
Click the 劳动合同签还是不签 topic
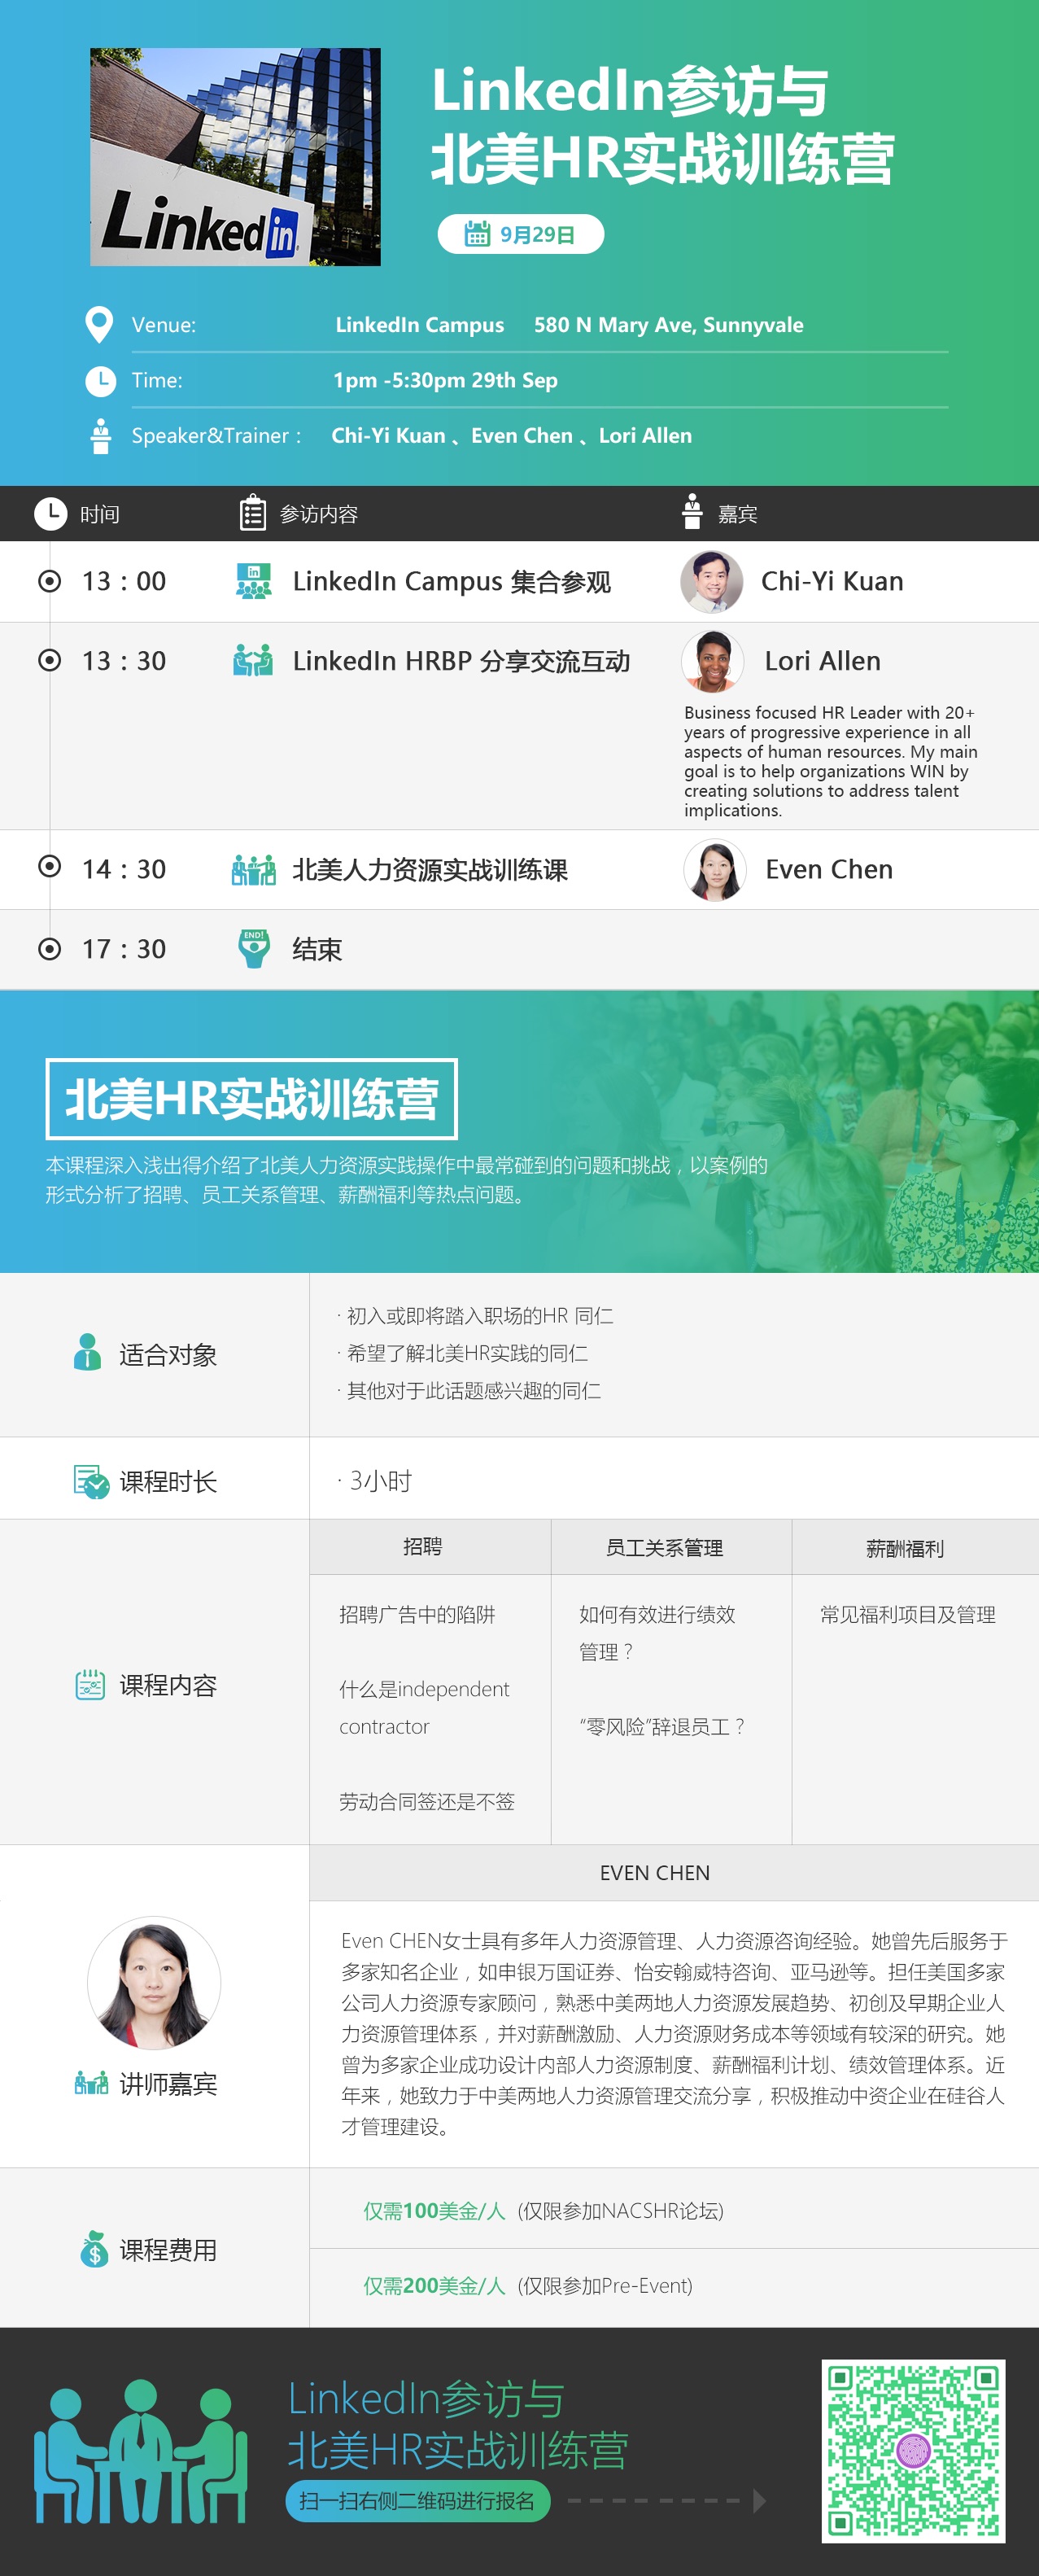pos(427,1801)
